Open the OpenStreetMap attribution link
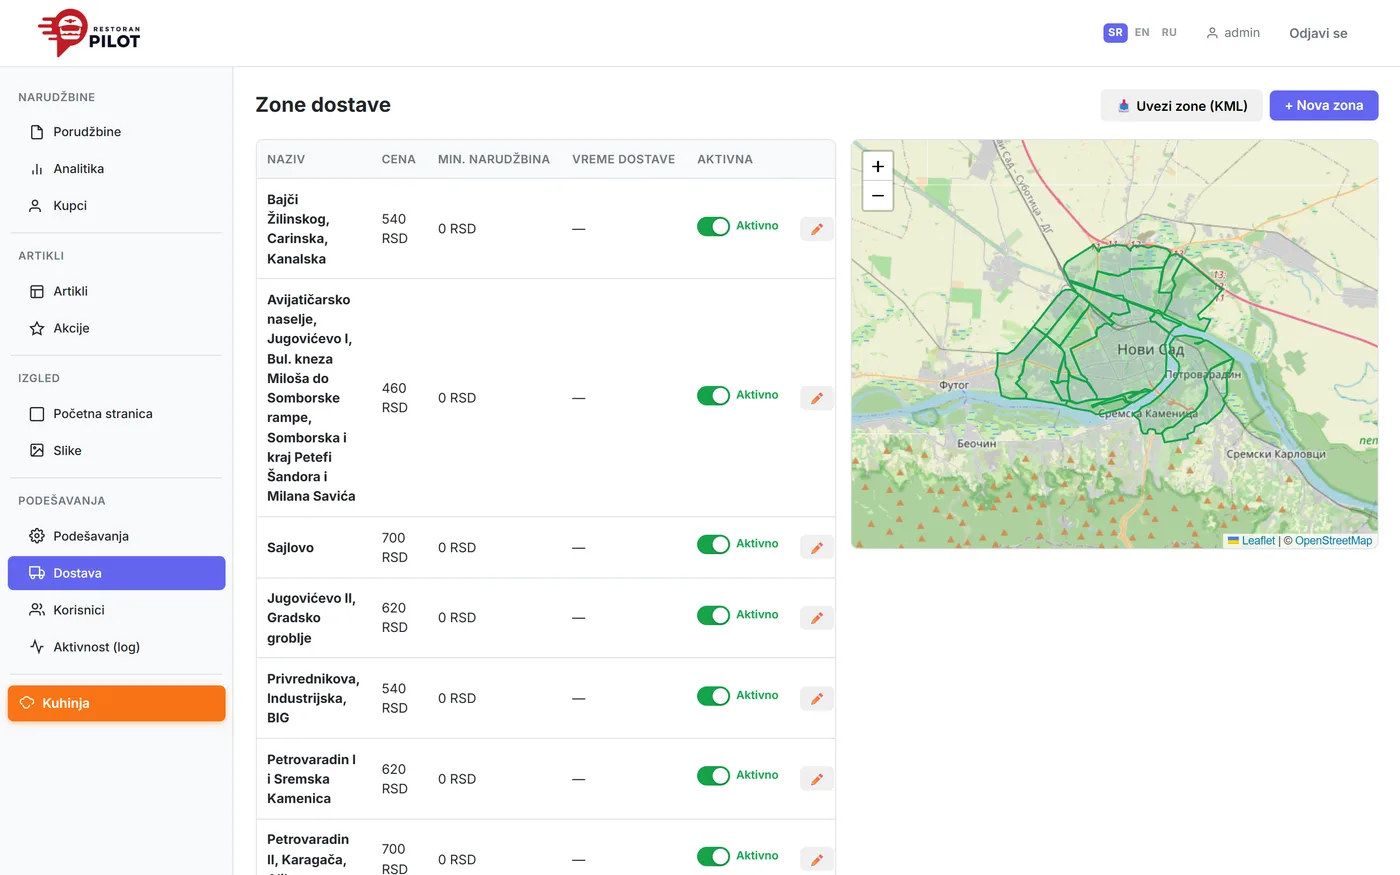The image size is (1400, 875). click(x=1333, y=541)
